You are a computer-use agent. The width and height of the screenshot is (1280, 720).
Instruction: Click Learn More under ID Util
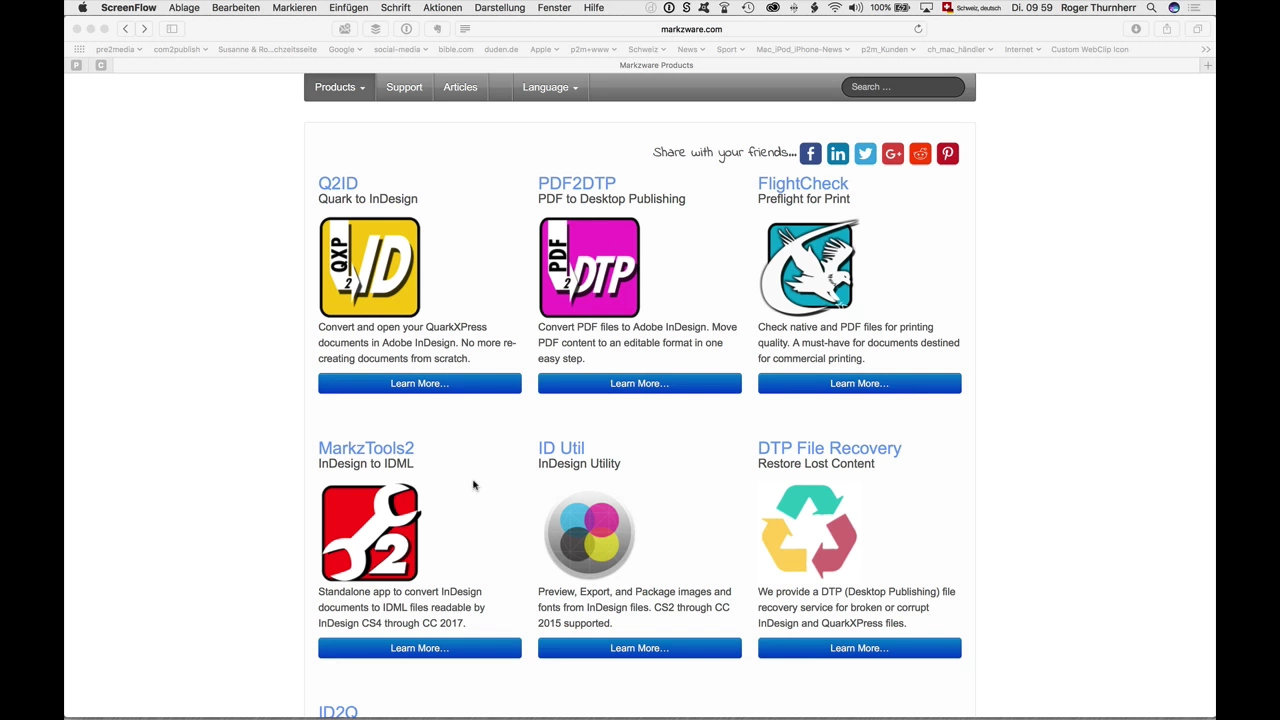(640, 649)
